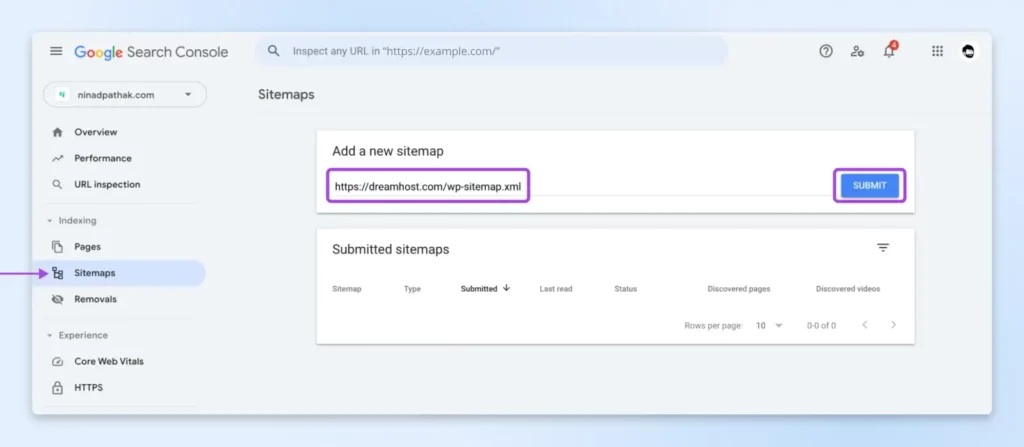Image resolution: width=1024 pixels, height=447 pixels.
Task: Open the Rows per page dropdown
Action: (x=769, y=325)
